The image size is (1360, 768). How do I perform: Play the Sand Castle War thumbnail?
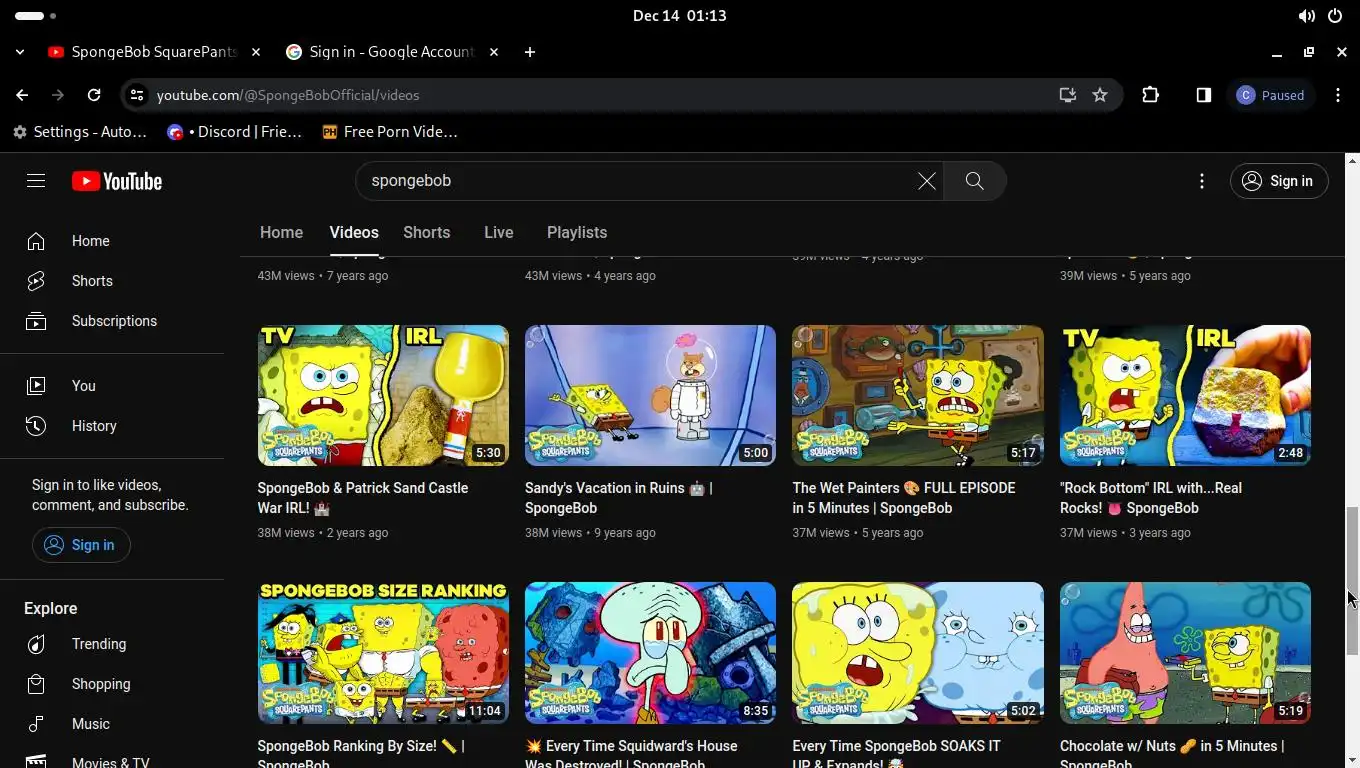click(383, 395)
